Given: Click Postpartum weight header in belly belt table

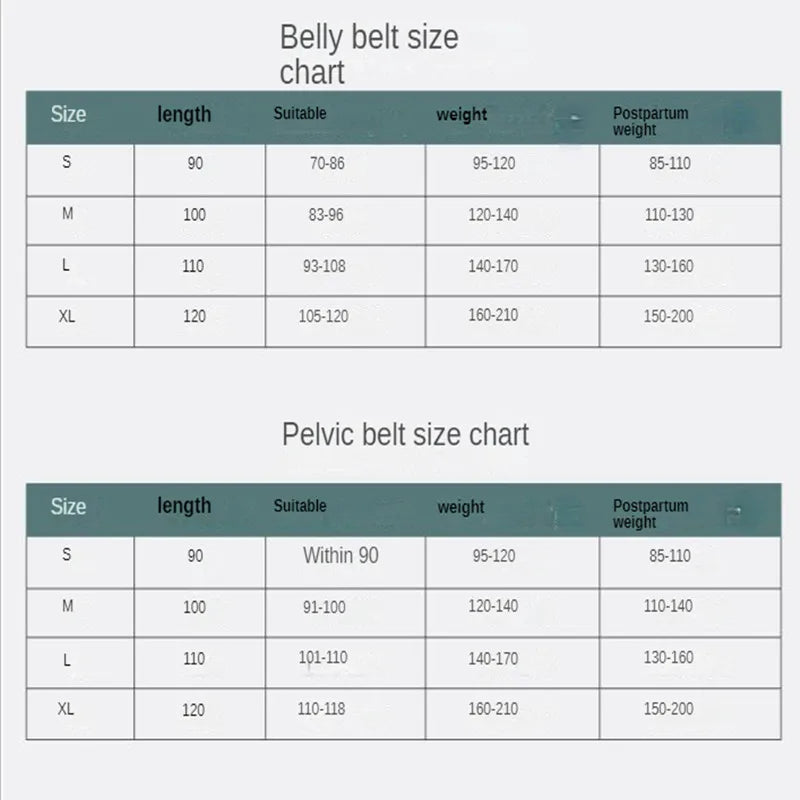Looking at the screenshot, I should (x=651, y=121).
